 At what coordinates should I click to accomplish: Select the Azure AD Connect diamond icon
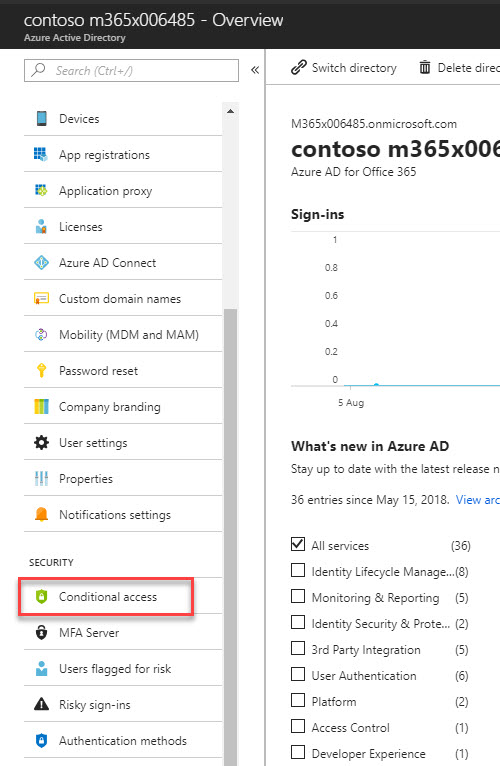coord(42,263)
